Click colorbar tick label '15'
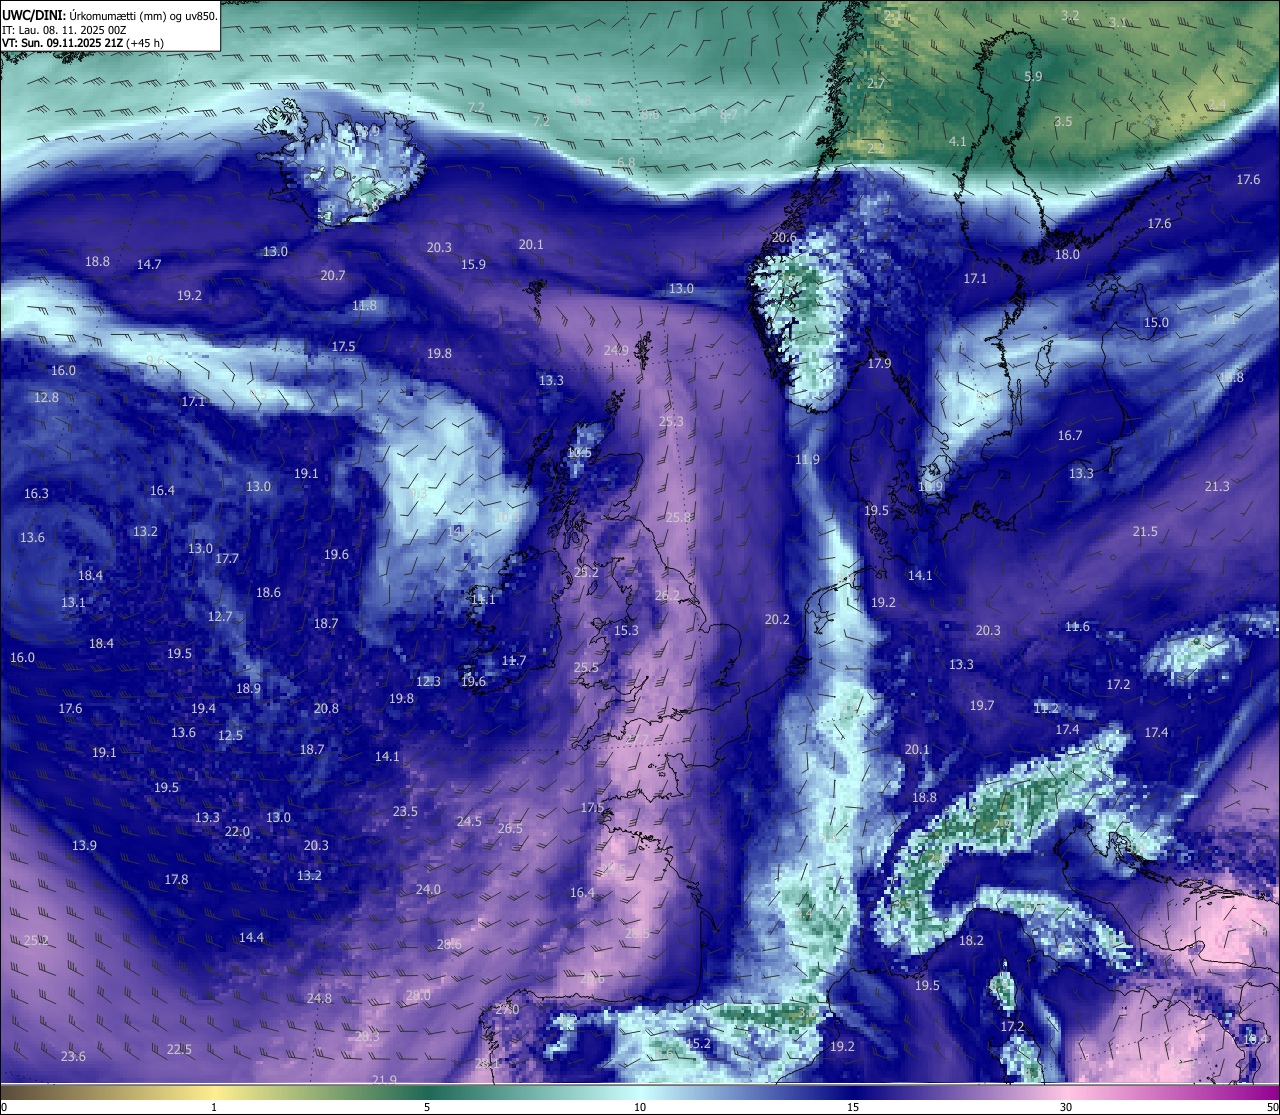Screen dimensions: 1280x1115 (x=853, y=1107)
